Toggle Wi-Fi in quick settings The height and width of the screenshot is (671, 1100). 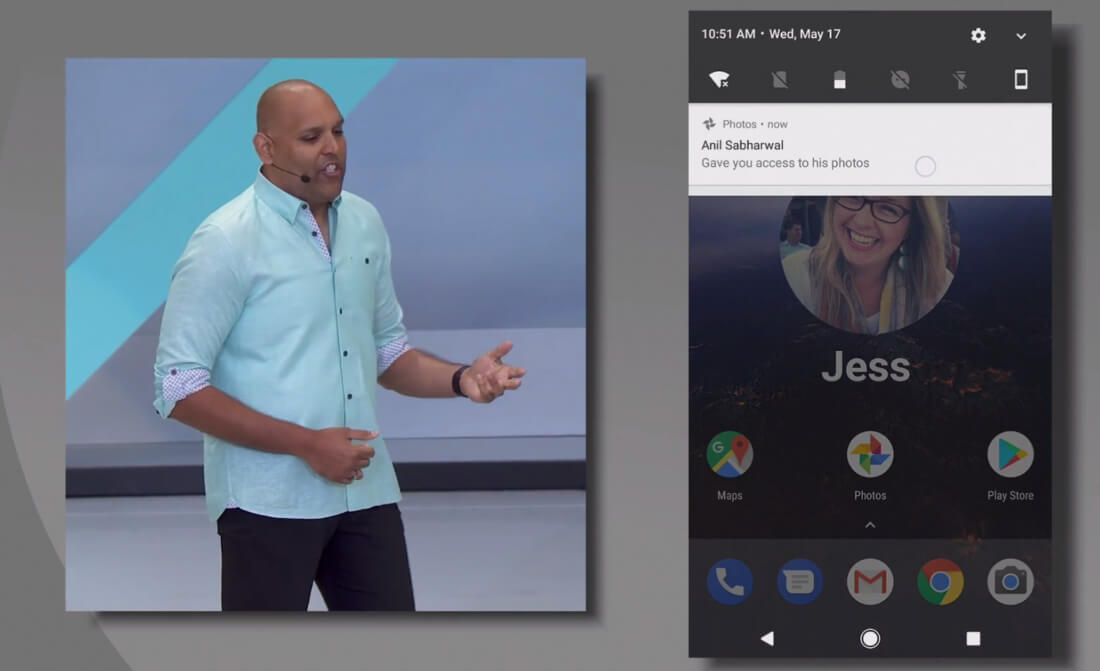(719, 79)
